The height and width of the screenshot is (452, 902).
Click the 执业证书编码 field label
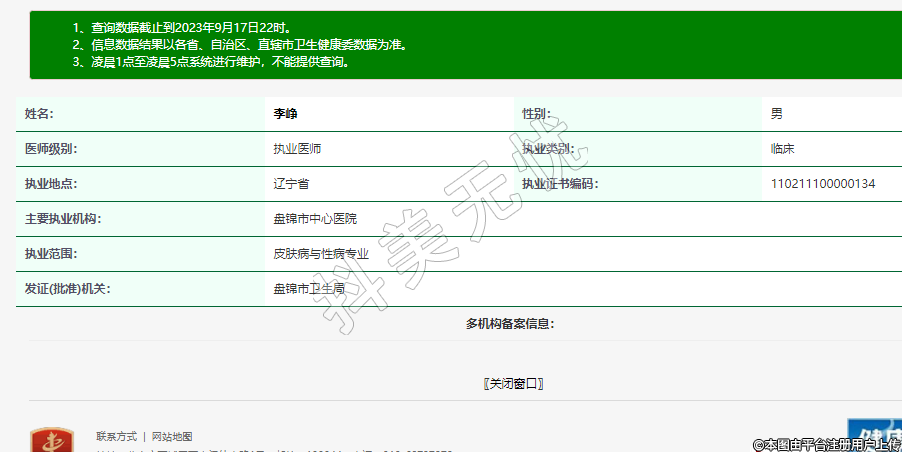click(x=559, y=184)
